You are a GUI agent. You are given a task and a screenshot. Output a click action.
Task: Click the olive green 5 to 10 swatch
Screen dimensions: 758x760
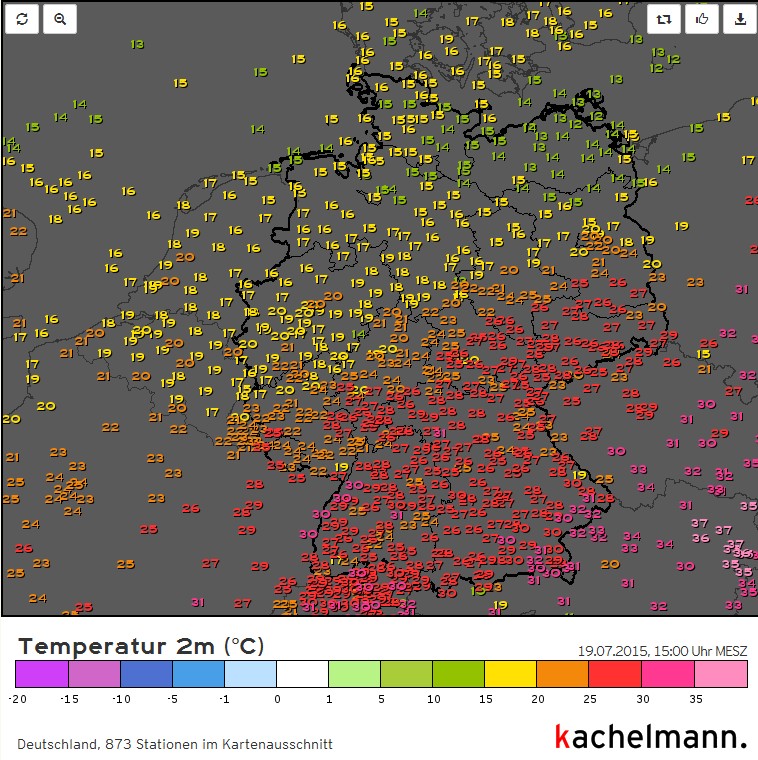click(406, 674)
